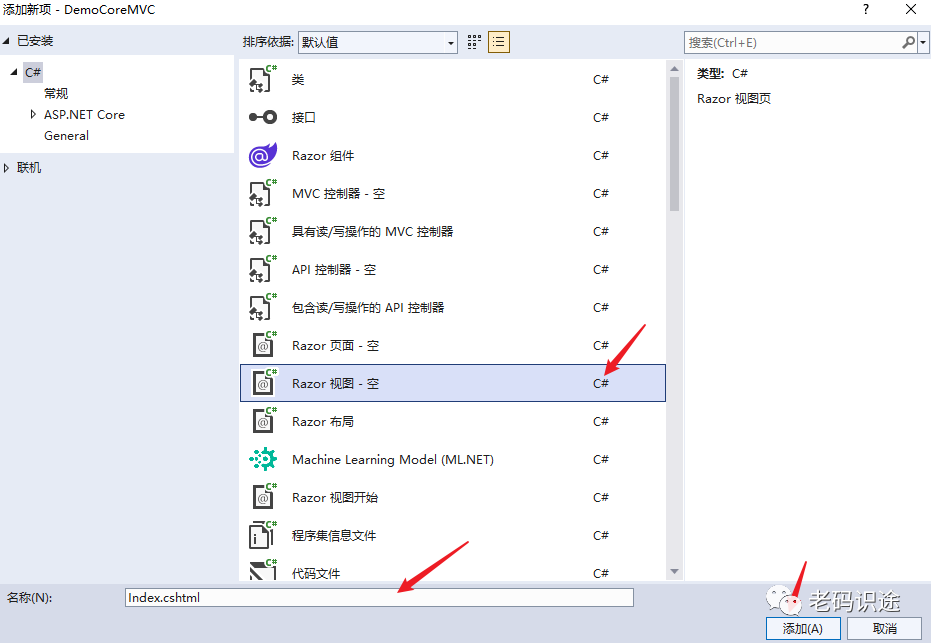Click 具有读/写操作的 MVC 控制器 text
Screen dimensions: 931x643
coord(372,232)
